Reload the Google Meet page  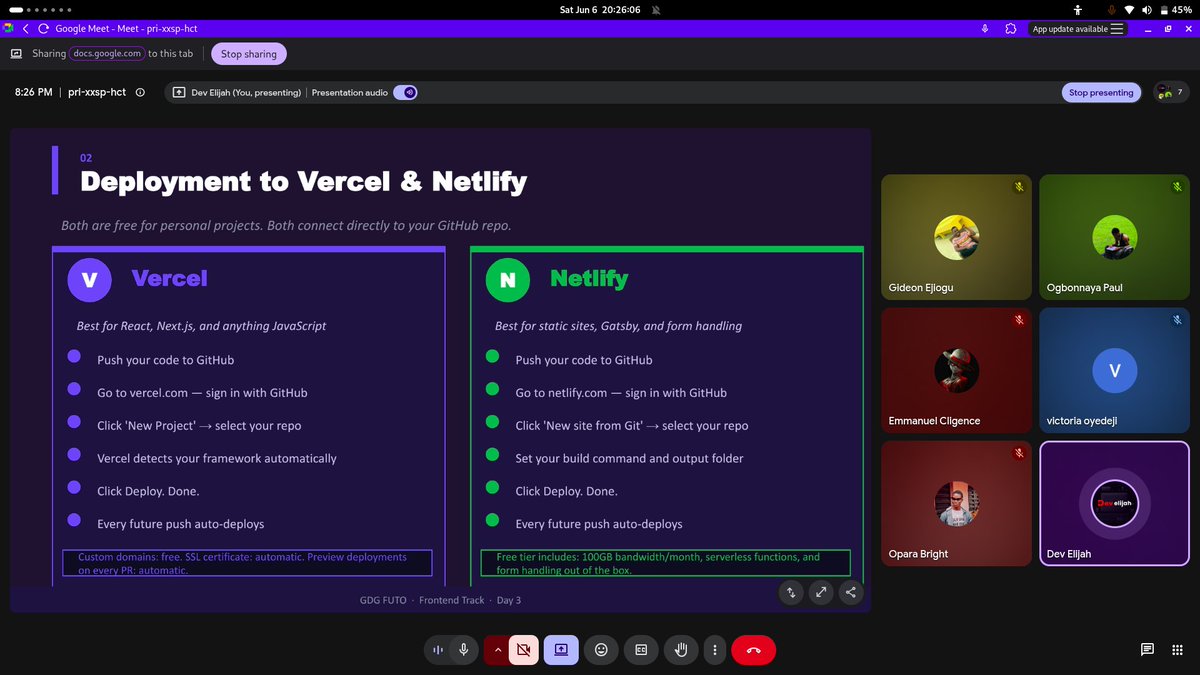(x=43, y=29)
